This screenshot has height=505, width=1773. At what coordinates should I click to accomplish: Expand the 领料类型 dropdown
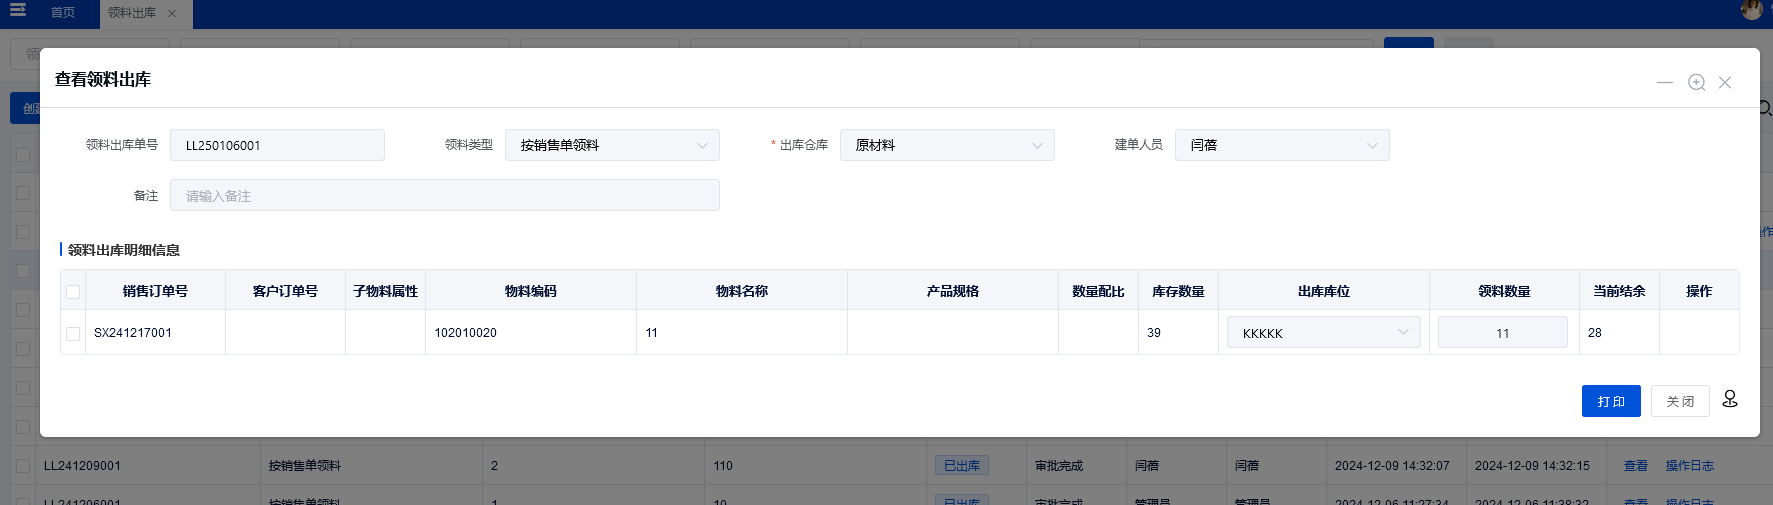coord(612,145)
